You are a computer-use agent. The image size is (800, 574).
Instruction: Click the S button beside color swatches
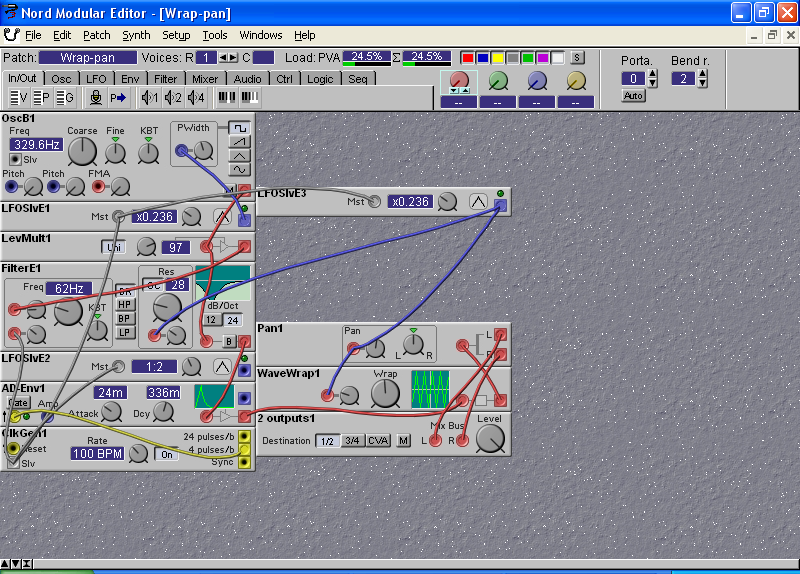577,58
